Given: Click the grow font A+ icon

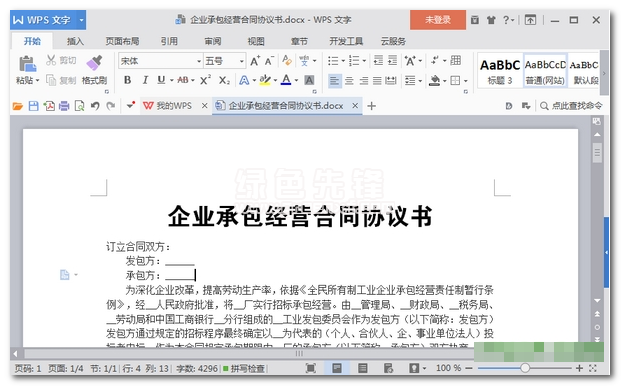Looking at the screenshot, I should 255,61.
